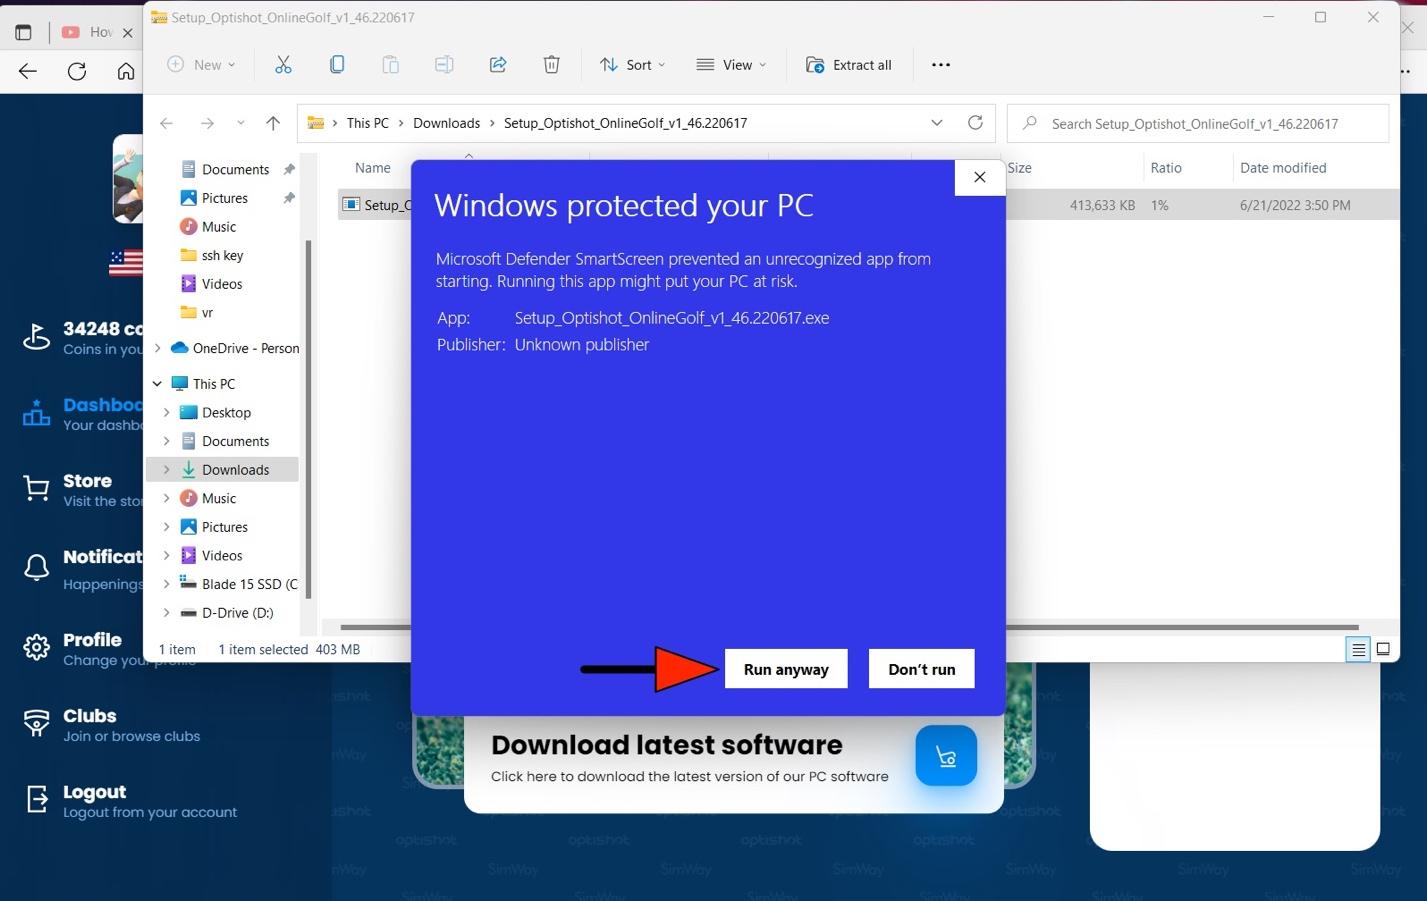1427x901 pixels.
Task: Sort files by Name column header
Action: click(x=373, y=168)
